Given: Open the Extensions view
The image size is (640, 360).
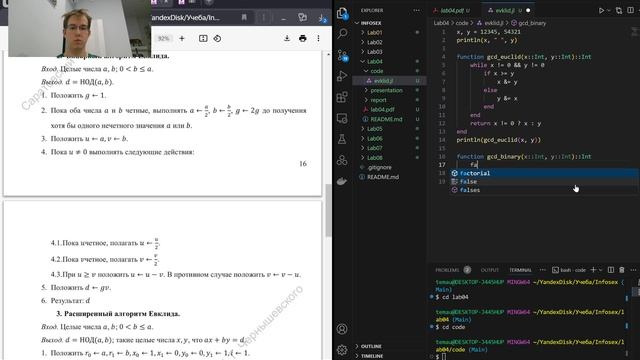Looking at the screenshot, I should [x=342, y=97].
